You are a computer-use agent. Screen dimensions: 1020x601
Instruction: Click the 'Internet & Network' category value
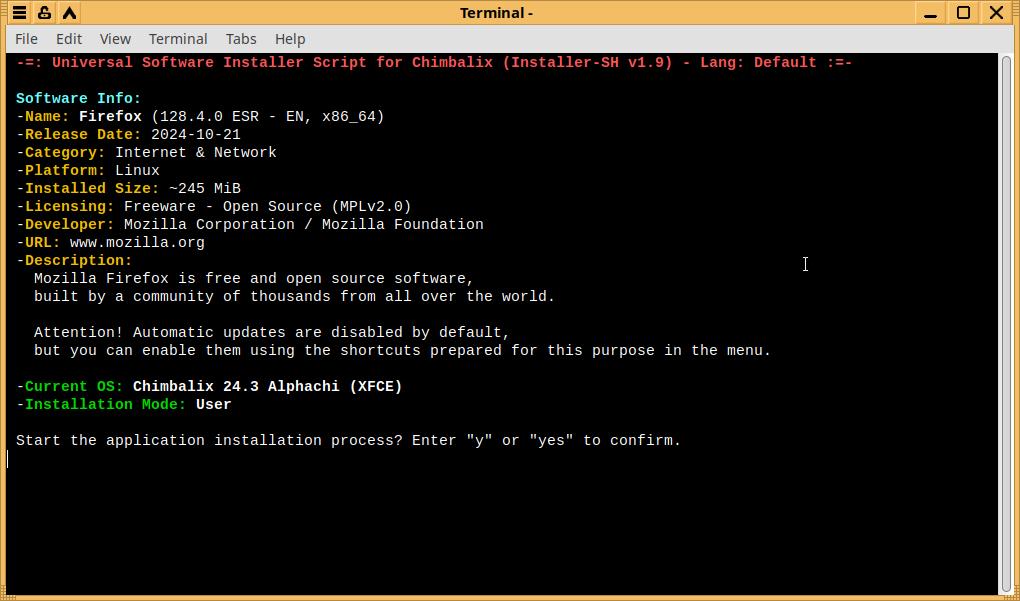pos(196,152)
